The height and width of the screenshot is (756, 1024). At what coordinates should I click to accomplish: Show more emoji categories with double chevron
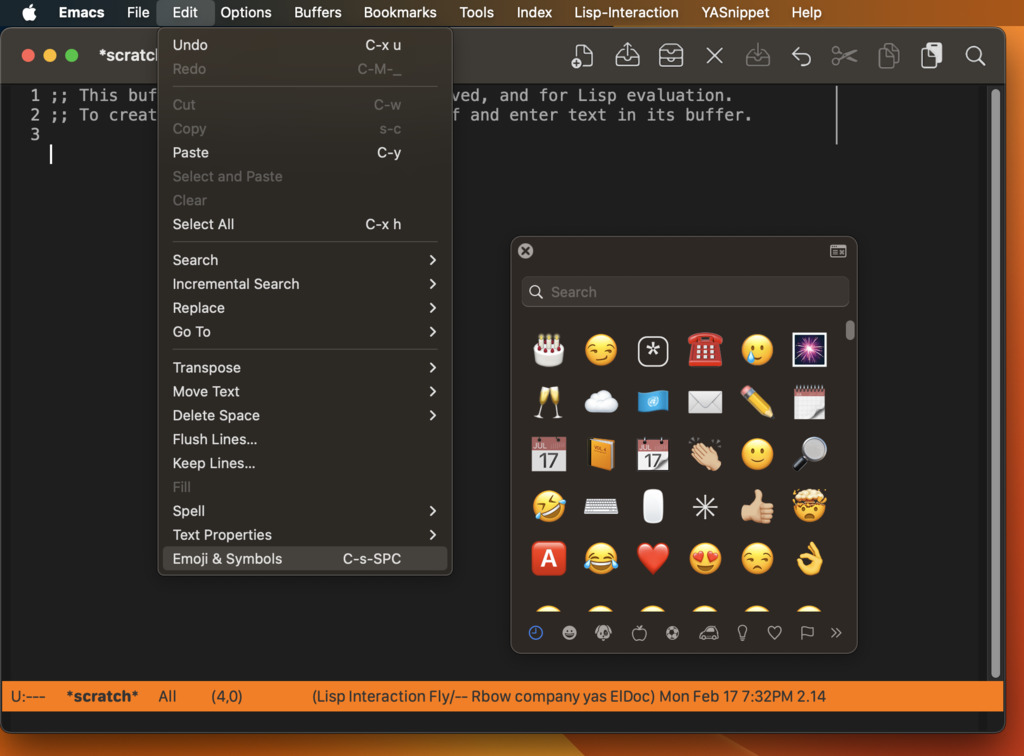(836, 633)
